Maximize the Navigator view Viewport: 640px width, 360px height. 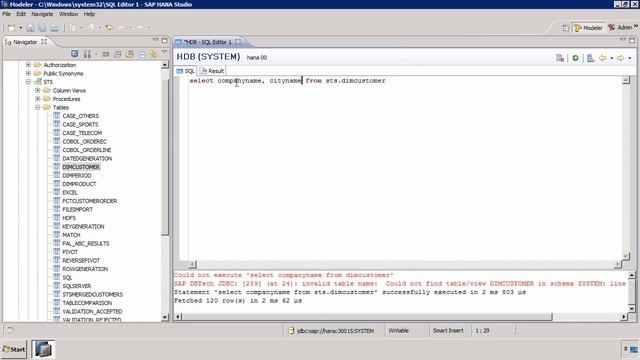(164, 40)
